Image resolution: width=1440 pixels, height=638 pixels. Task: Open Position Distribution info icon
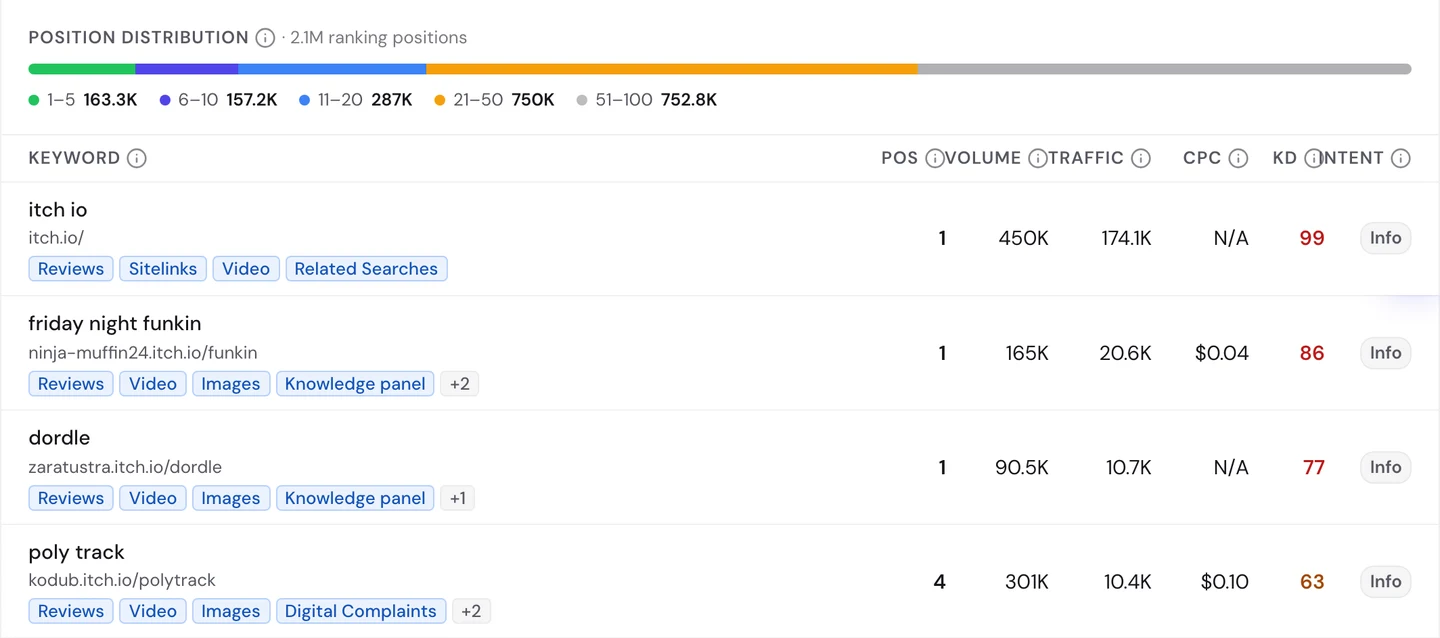click(265, 38)
